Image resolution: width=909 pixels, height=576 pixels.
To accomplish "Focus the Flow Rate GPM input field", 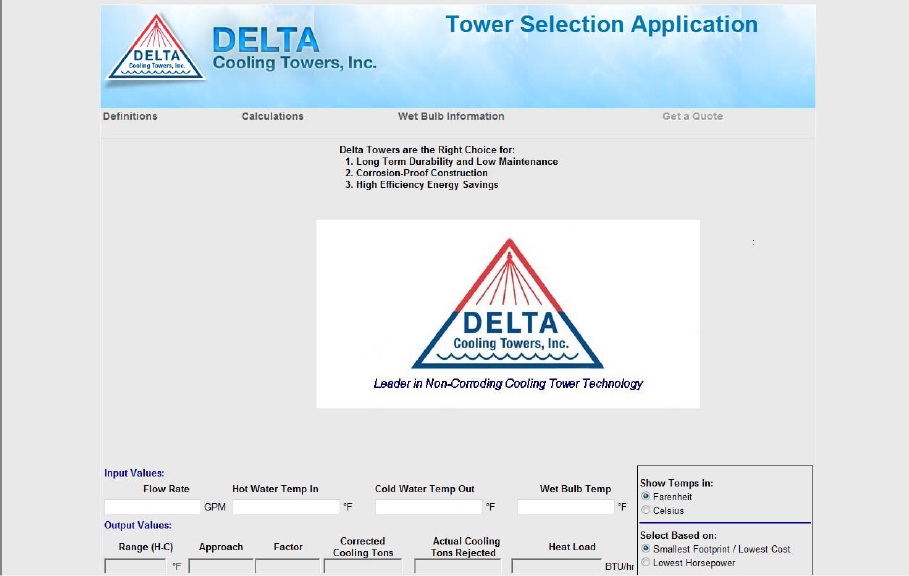I will point(152,507).
